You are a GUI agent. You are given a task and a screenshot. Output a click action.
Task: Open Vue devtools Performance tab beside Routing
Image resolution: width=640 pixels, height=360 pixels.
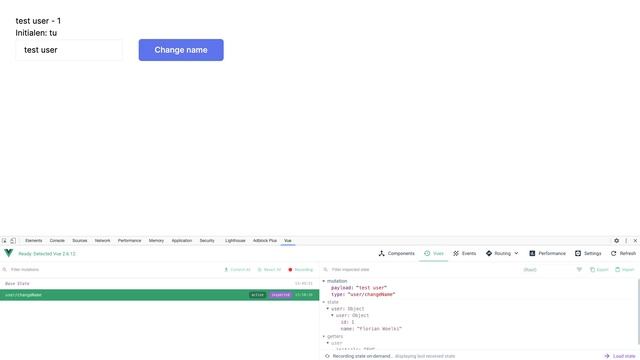coord(547,253)
